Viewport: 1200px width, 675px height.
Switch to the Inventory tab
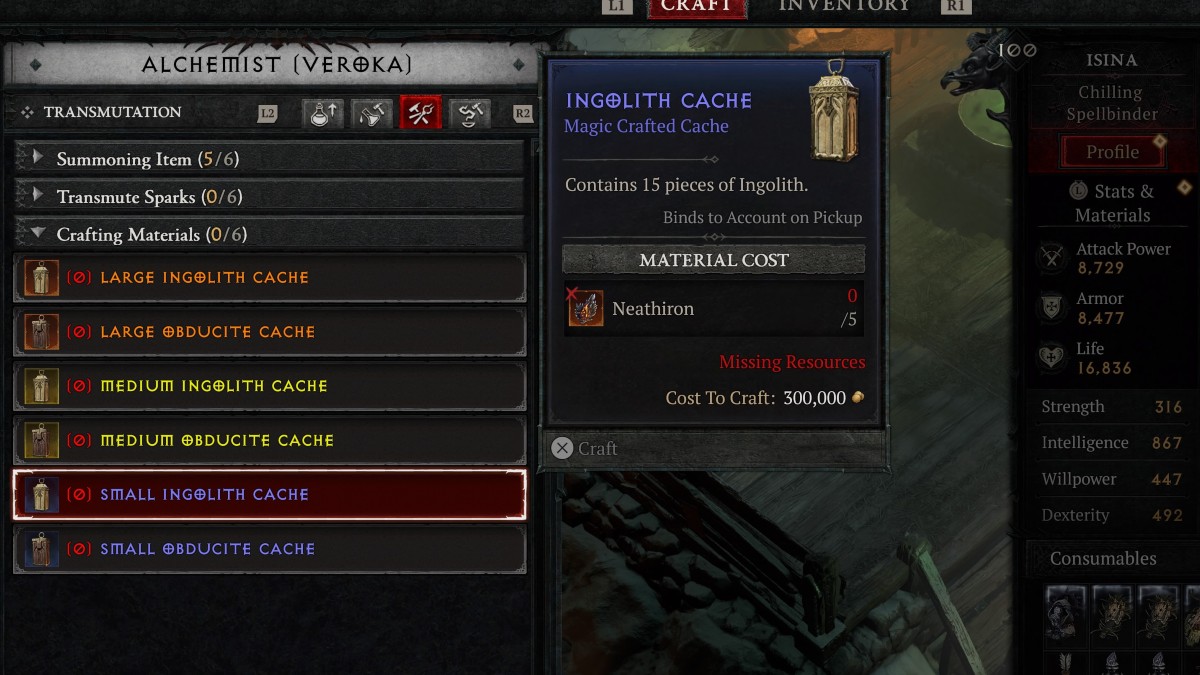coord(845,6)
